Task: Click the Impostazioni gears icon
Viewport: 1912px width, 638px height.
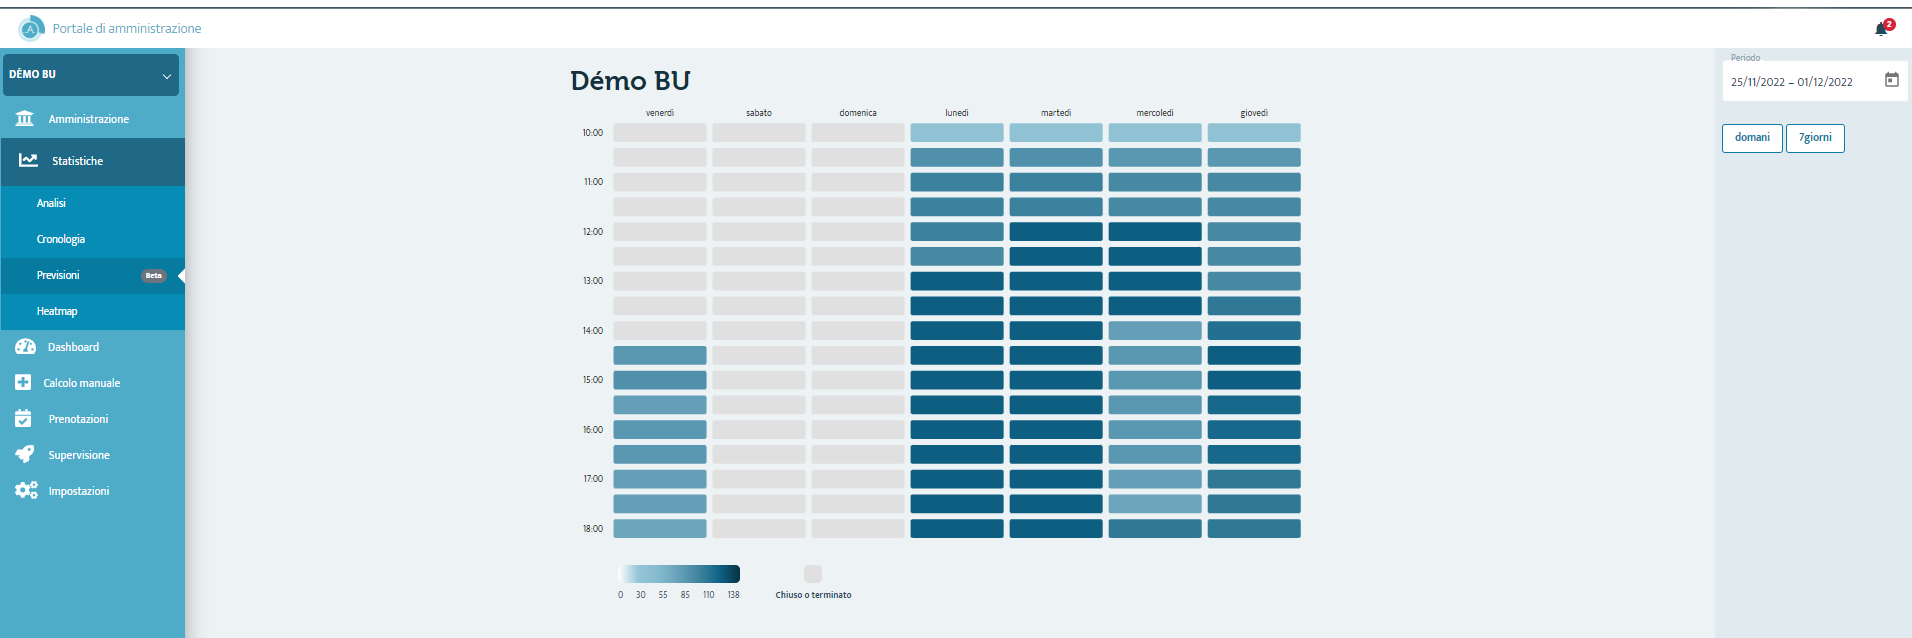Action: click(26, 490)
